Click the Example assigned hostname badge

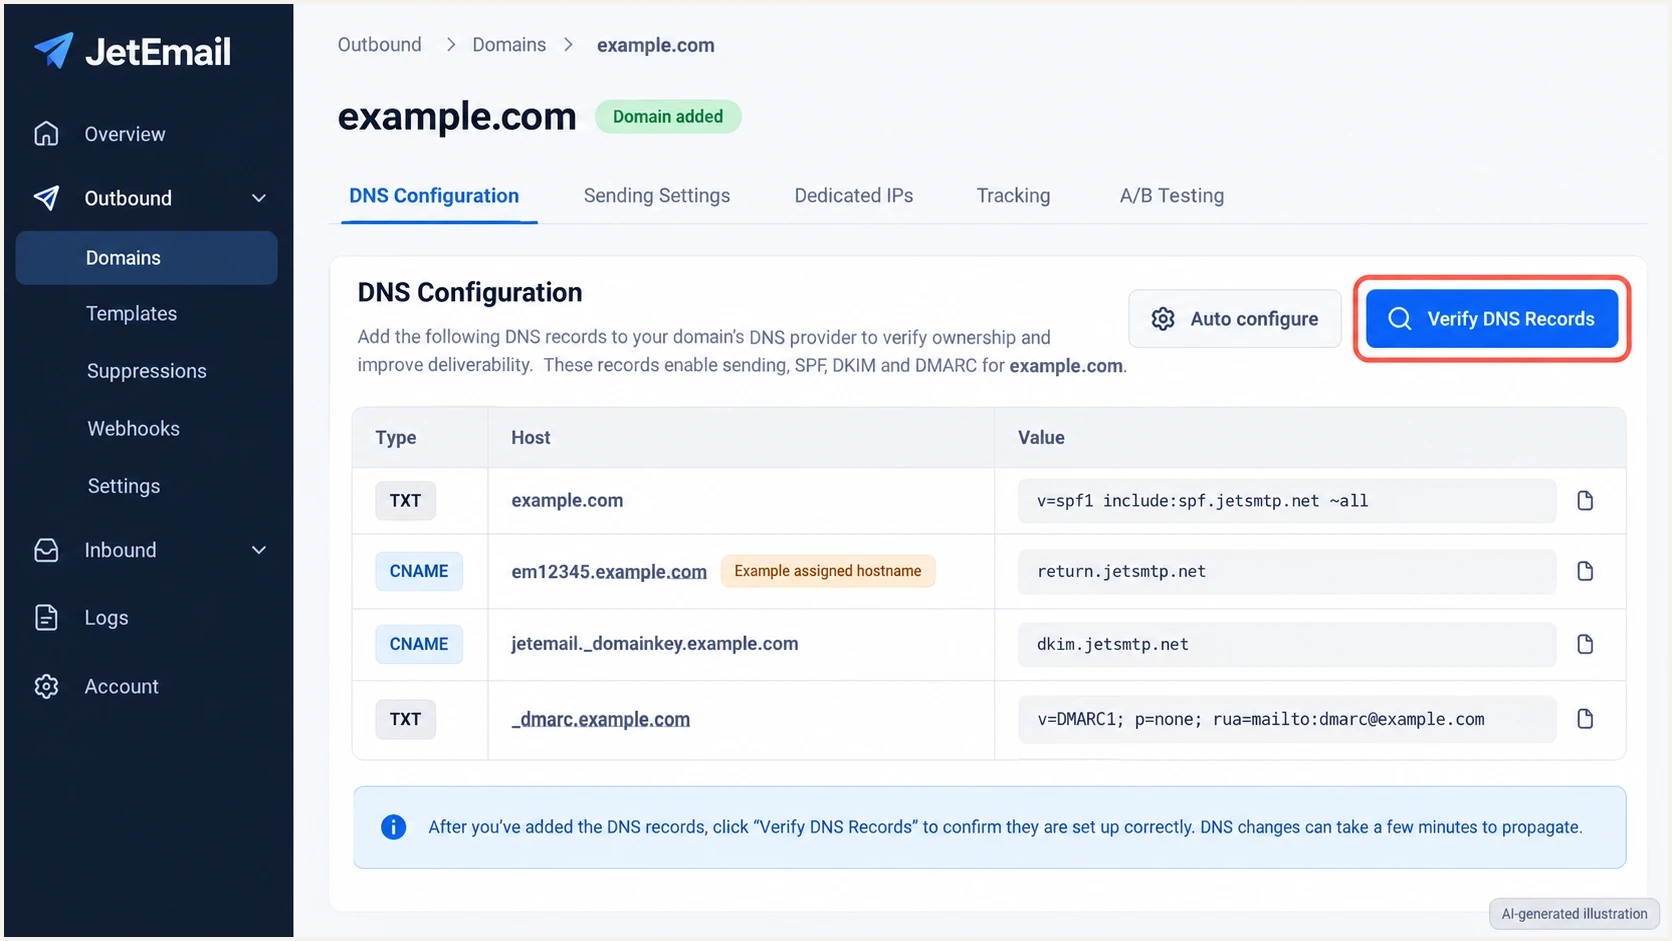[x=828, y=571]
